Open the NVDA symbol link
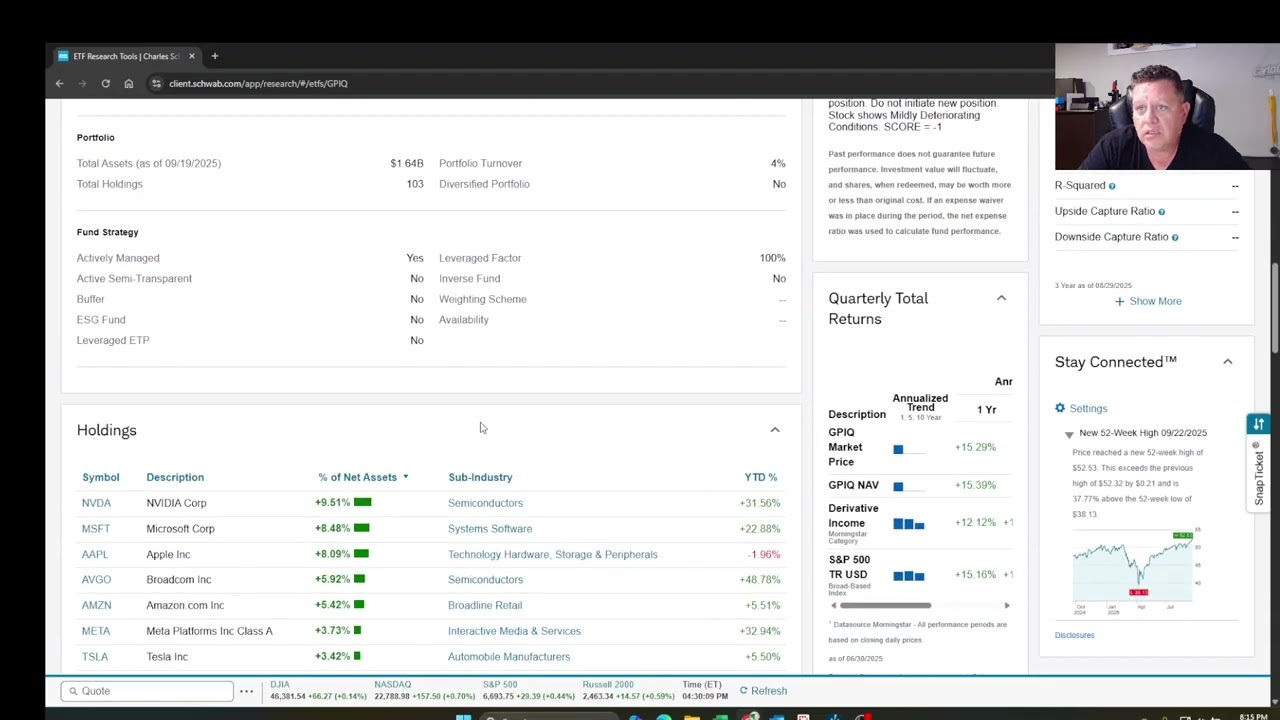Viewport: 1280px width, 720px height. click(x=96, y=503)
